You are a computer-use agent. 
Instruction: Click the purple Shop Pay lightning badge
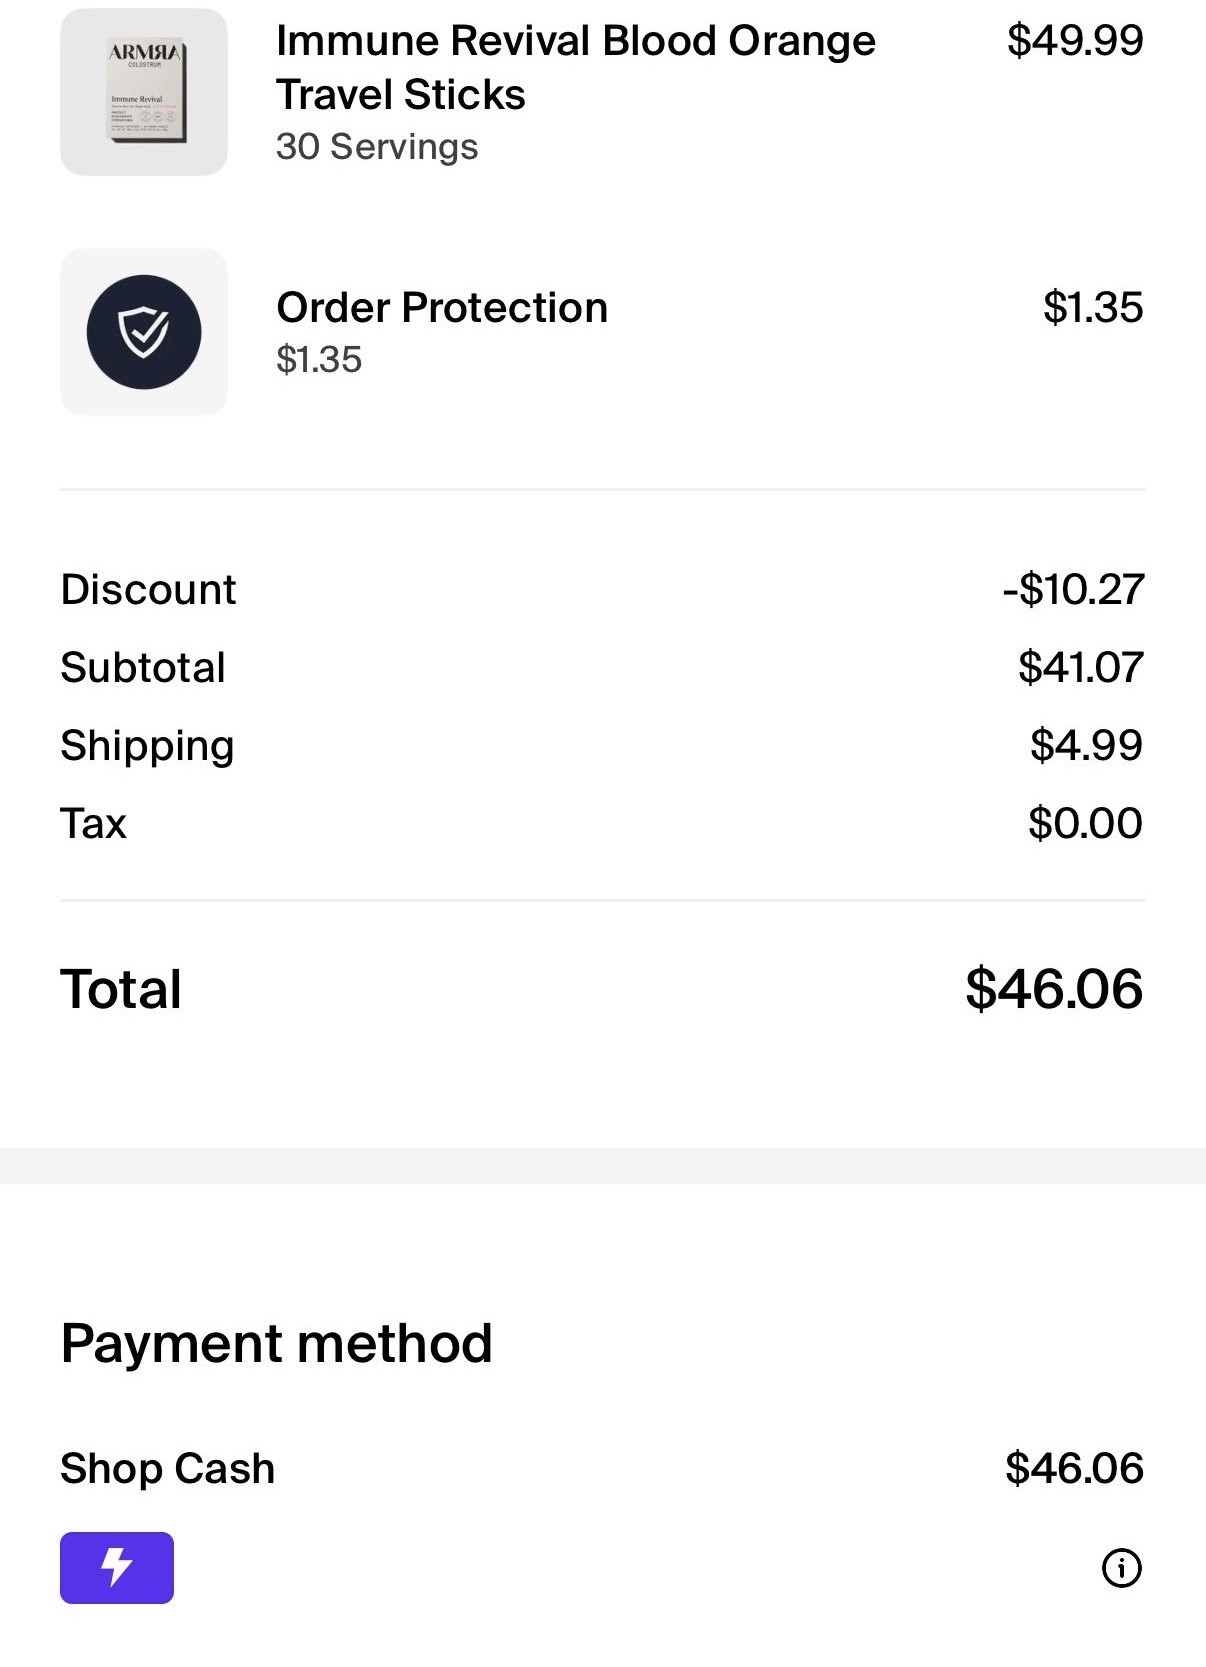click(x=117, y=1567)
